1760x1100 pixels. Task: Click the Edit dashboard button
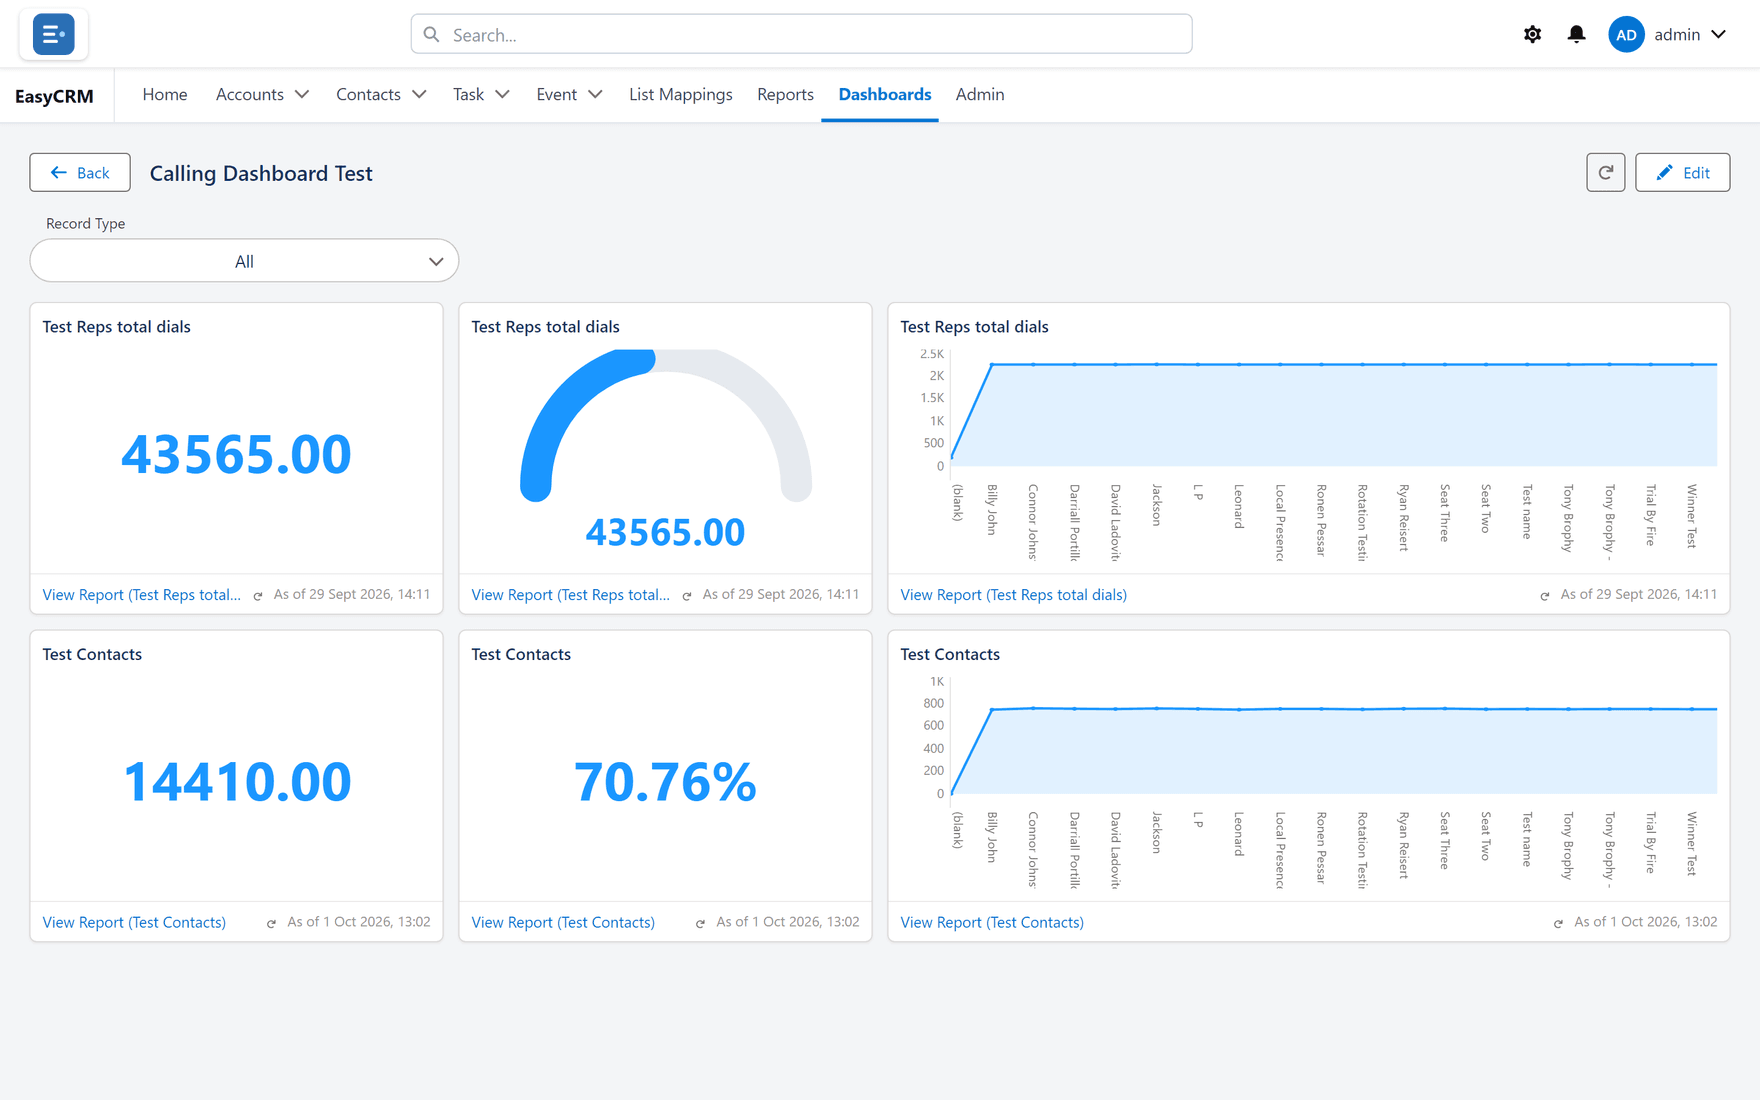pos(1682,172)
